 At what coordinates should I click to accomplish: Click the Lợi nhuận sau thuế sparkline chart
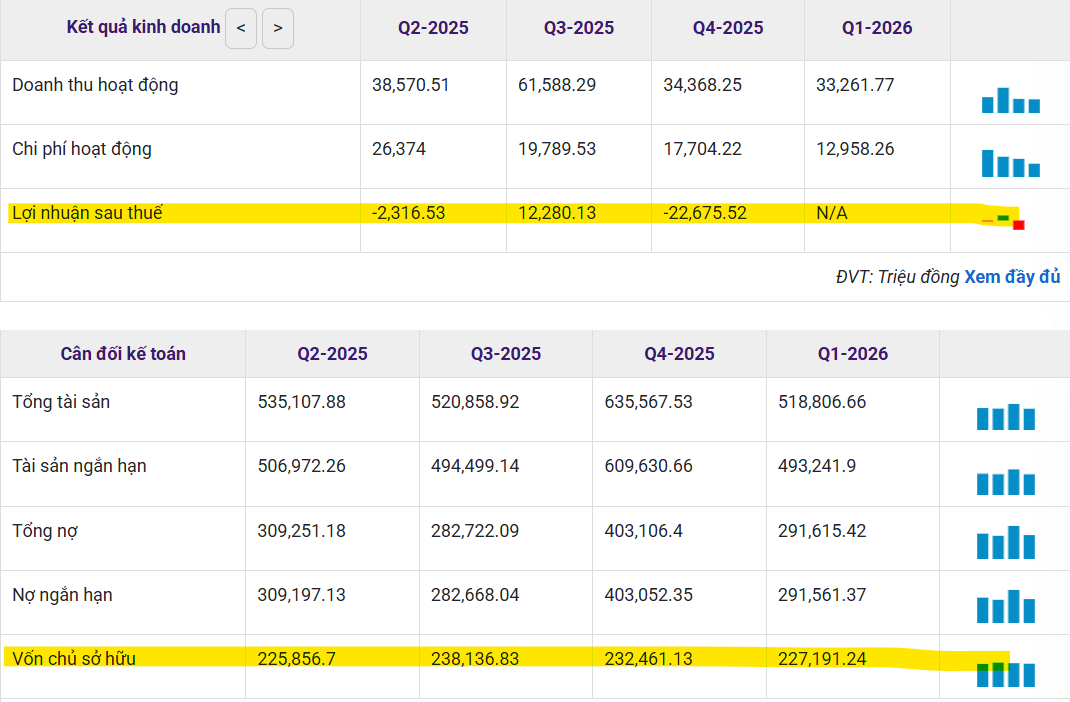click(1003, 222)
